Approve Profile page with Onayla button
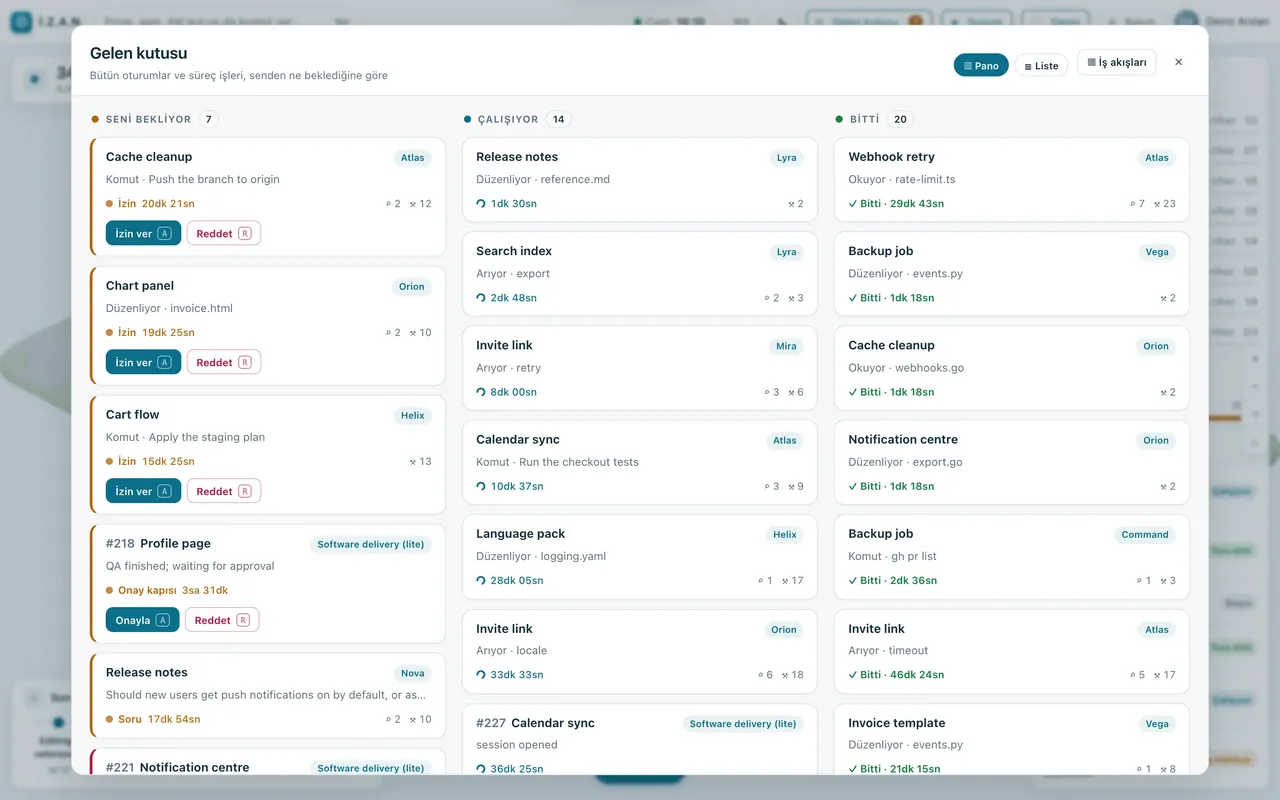Viewport: 1280px width, 800px height. point(142,620)
